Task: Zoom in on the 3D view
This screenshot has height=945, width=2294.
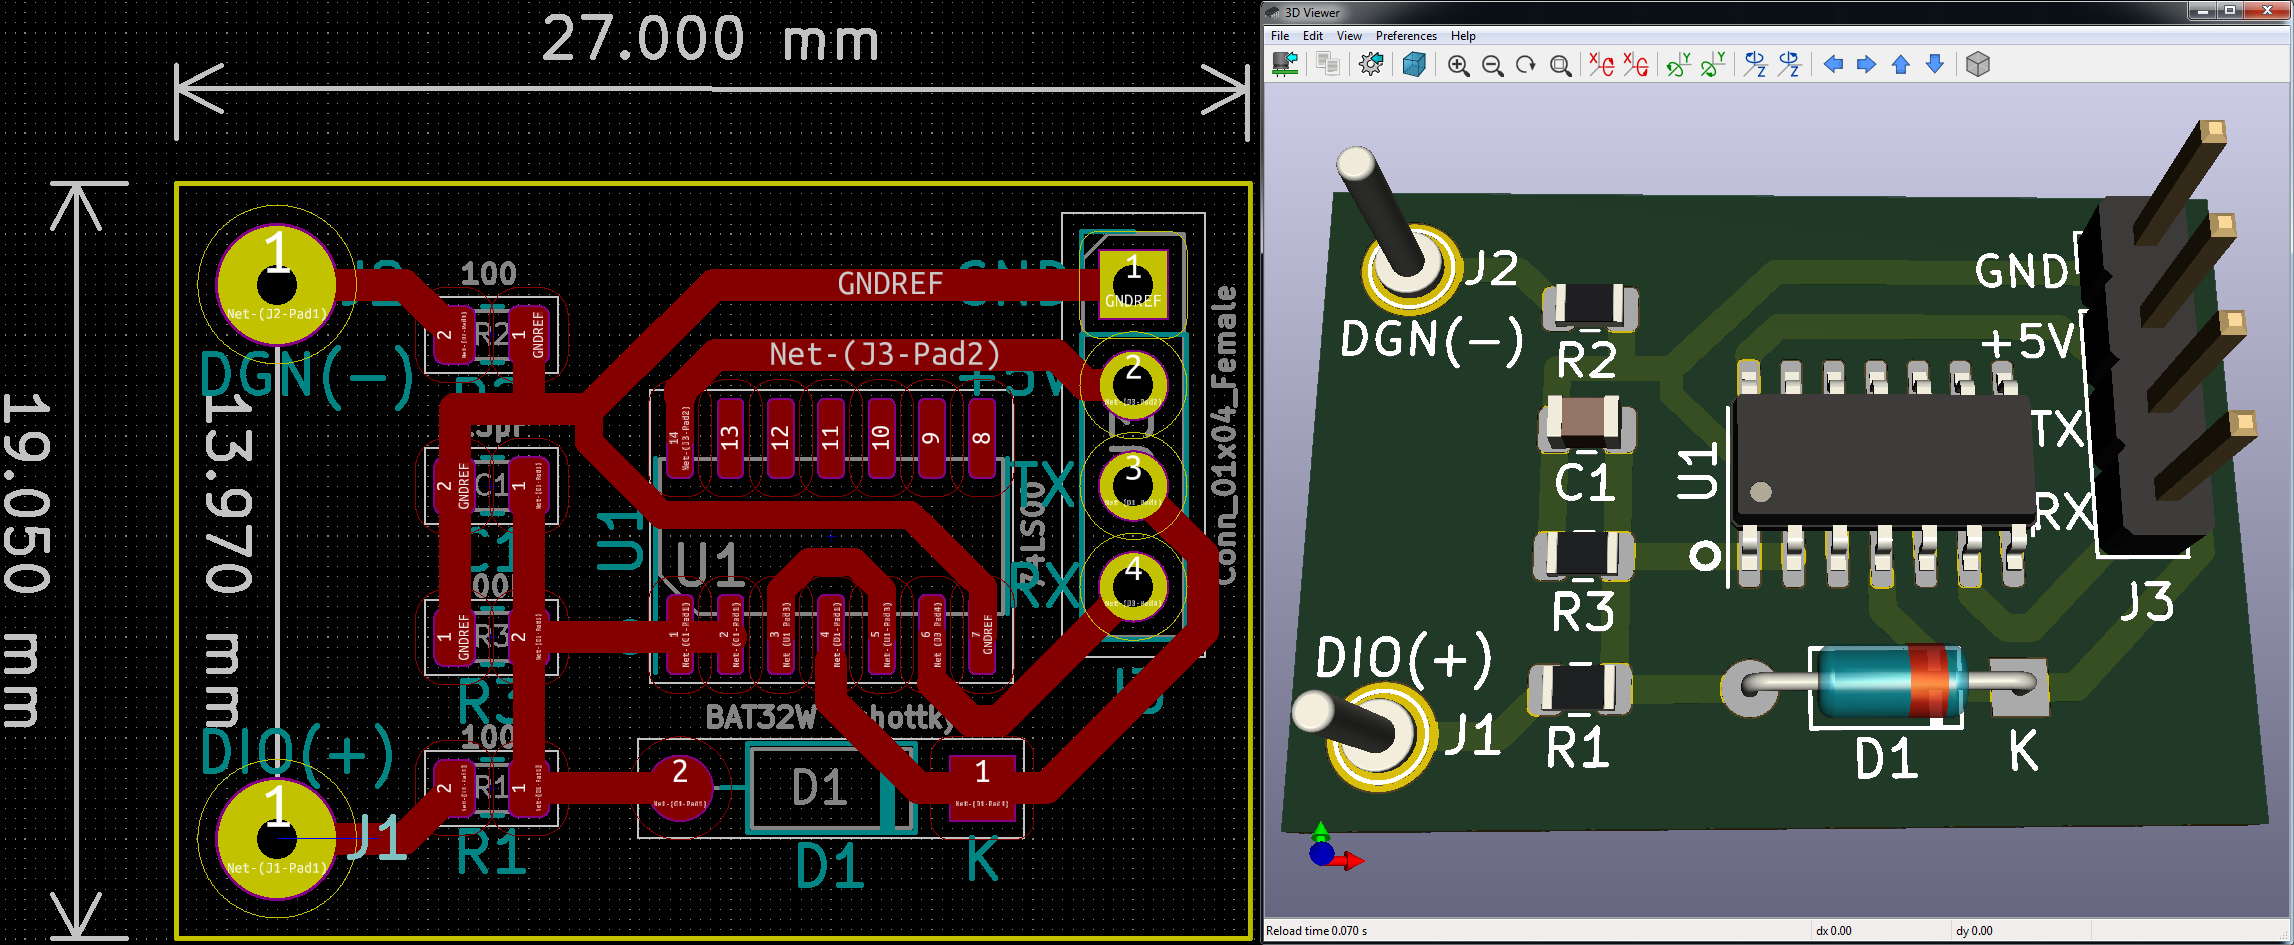Action: coord(1458,66)
